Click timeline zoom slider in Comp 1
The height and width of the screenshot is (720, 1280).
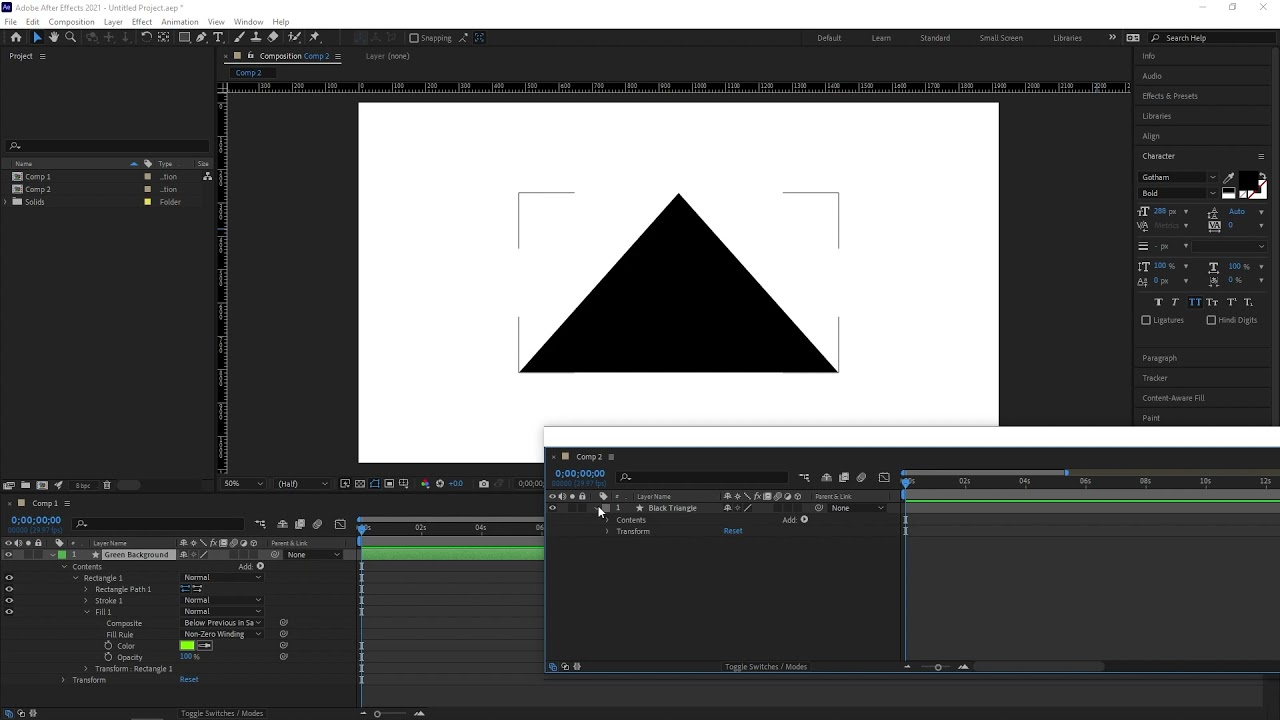point(377,713)
